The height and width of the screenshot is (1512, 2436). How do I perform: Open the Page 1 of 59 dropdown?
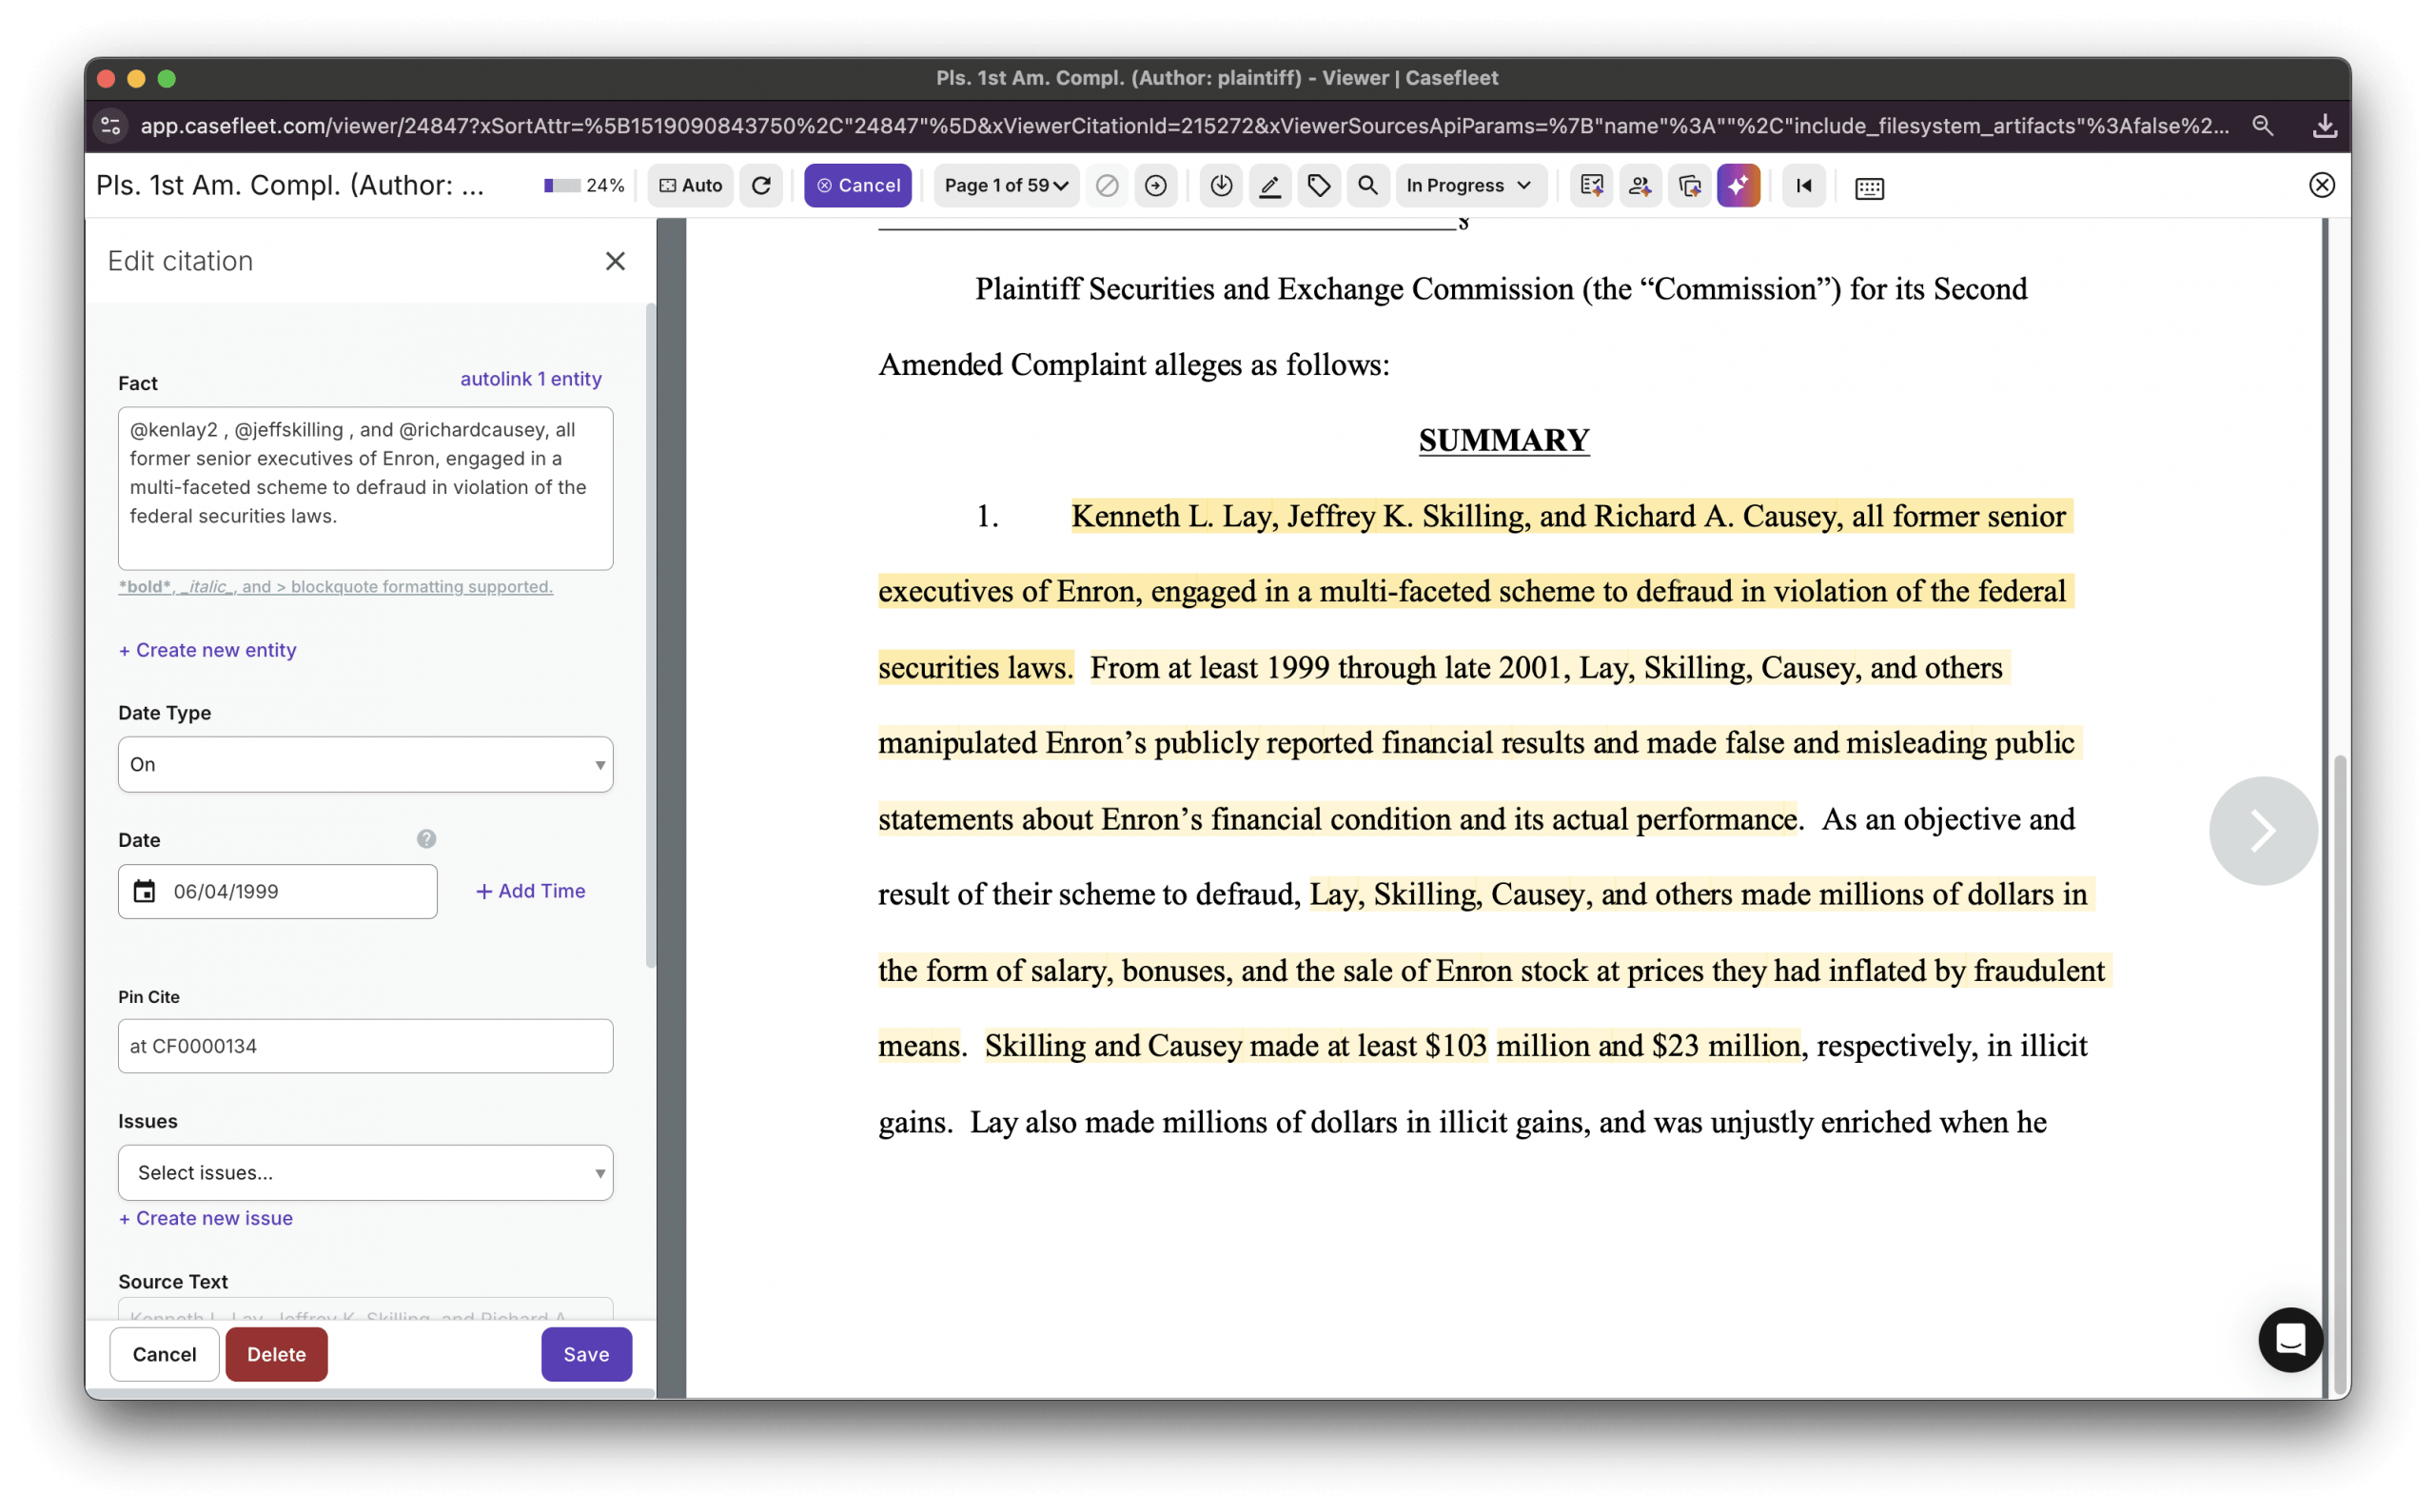point(1006,186)
